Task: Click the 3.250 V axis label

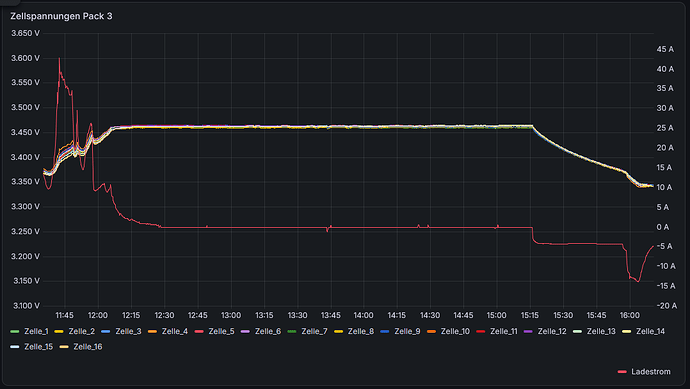Action: click(x=25, y=231)
